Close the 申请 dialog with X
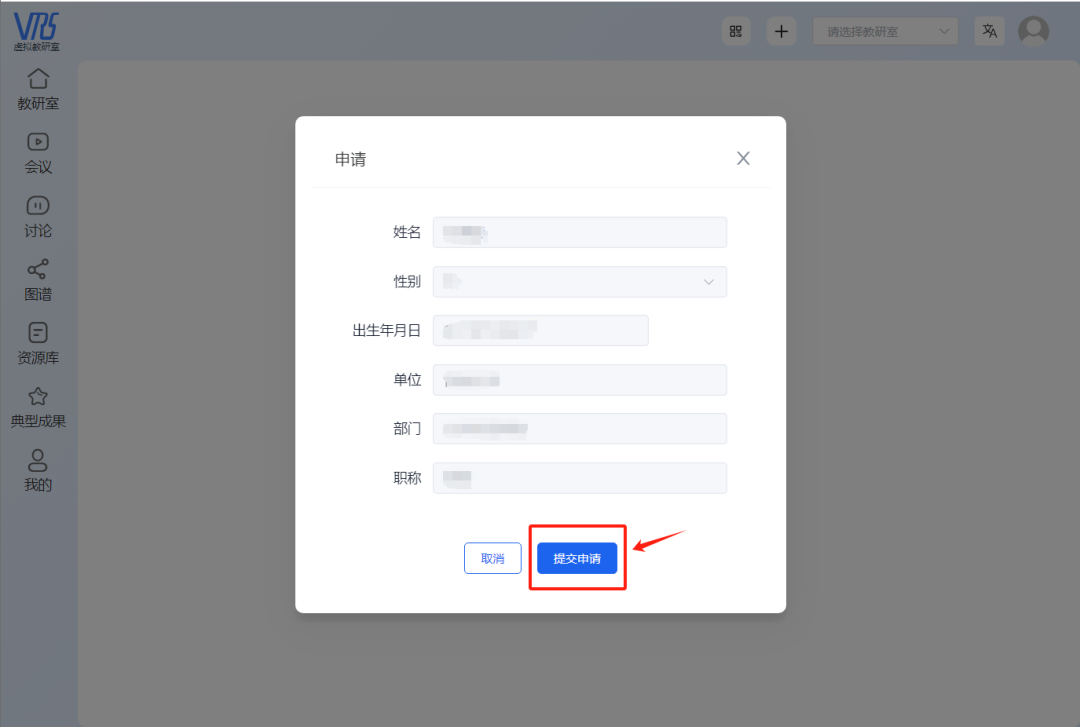The image size is (1080, 727). (x=743, y=158)
